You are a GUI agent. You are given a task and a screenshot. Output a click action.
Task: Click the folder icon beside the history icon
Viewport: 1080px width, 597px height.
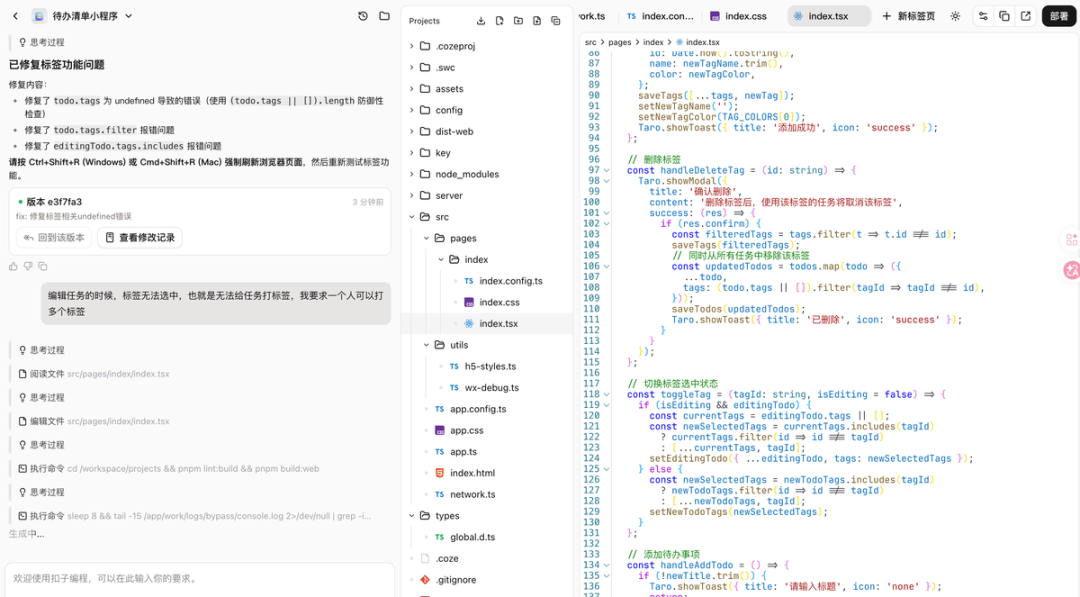384,16
